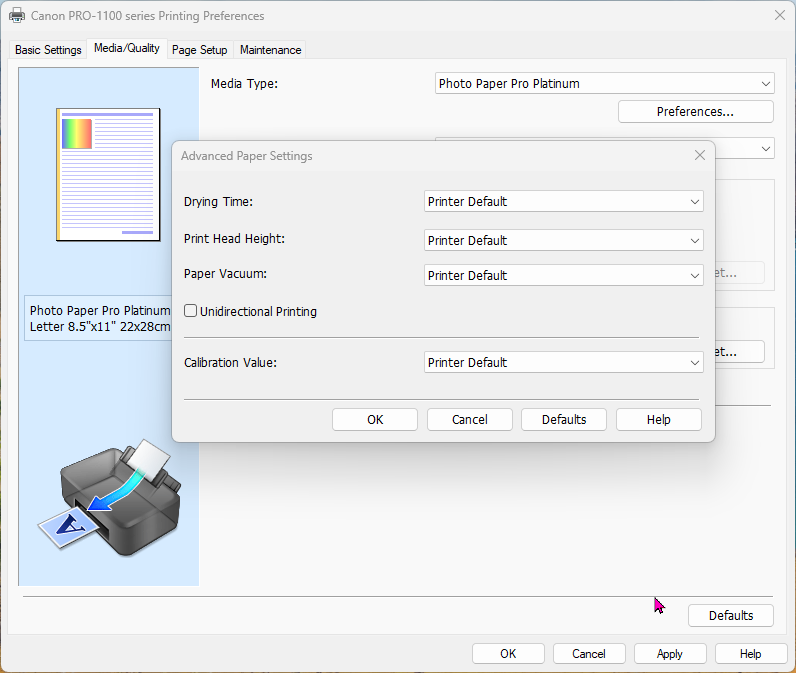Click the page preview thumbnail
The height and width of the screenshot is (673, 796).
[108, 175]
